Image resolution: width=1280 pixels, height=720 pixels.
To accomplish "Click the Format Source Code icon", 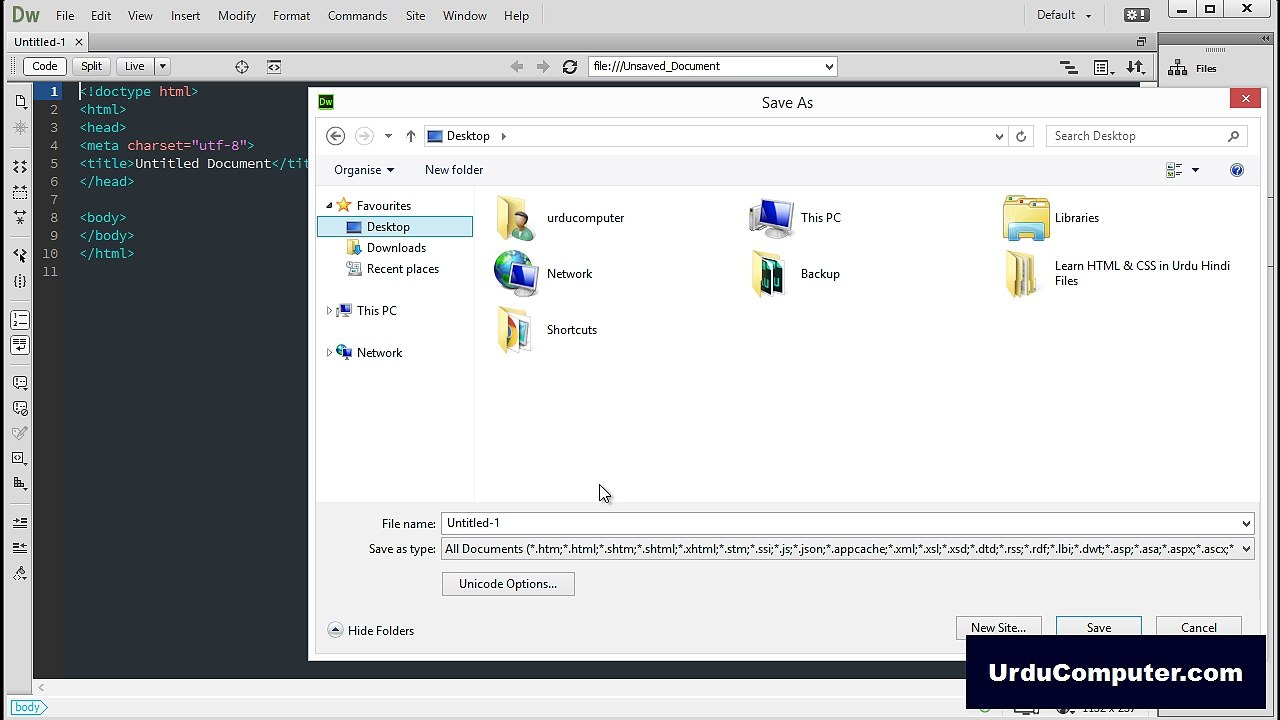I will click(x=20, y=573).
